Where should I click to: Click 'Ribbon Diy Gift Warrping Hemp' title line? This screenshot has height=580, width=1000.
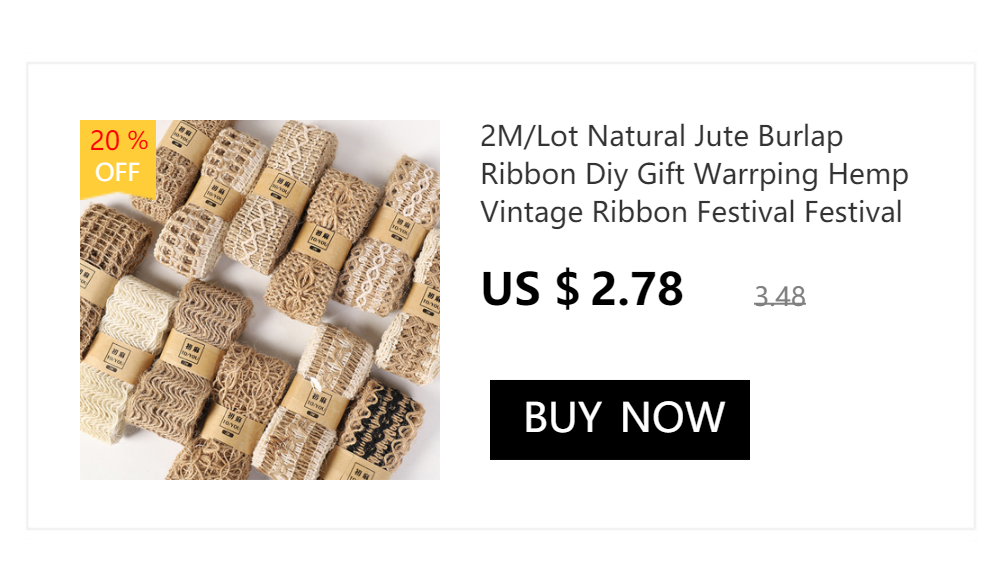click(x=694, y=174)
